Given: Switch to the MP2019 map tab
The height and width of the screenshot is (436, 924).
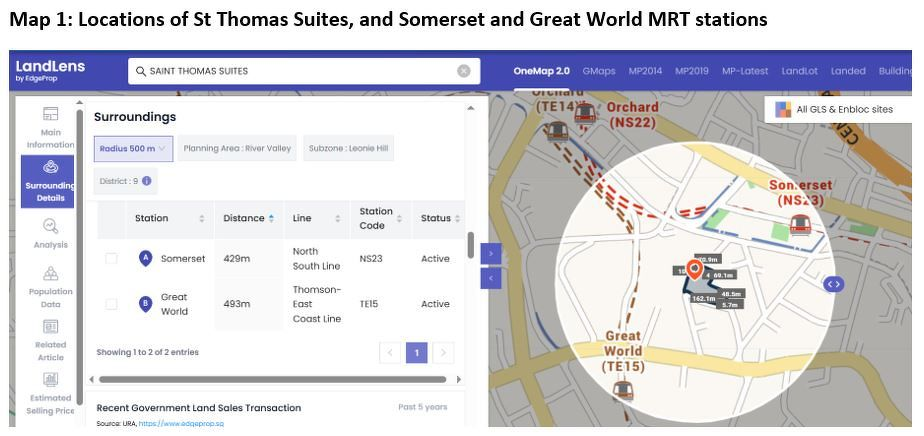Looking at the screenshot, I should coord(691,71).
